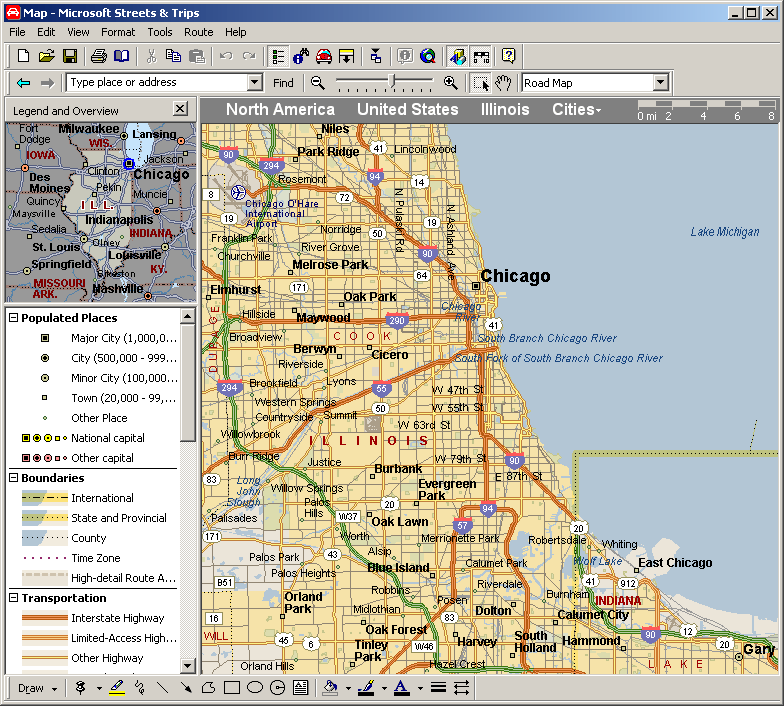Click the New map icon
This screenshot has height=706, width=784.
(x=23, y=56)
